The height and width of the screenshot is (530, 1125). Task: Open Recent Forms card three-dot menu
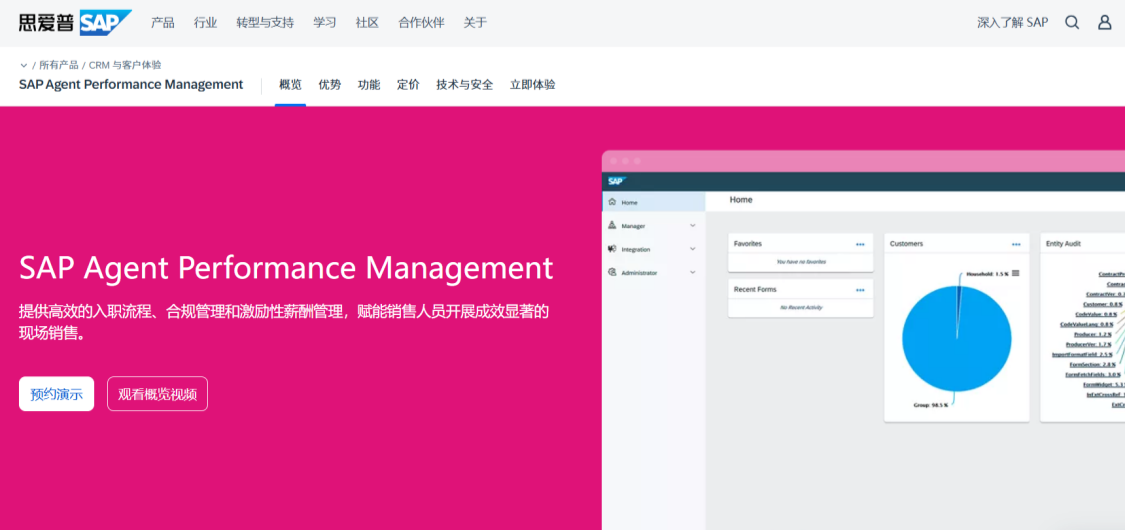pos(860,290)
